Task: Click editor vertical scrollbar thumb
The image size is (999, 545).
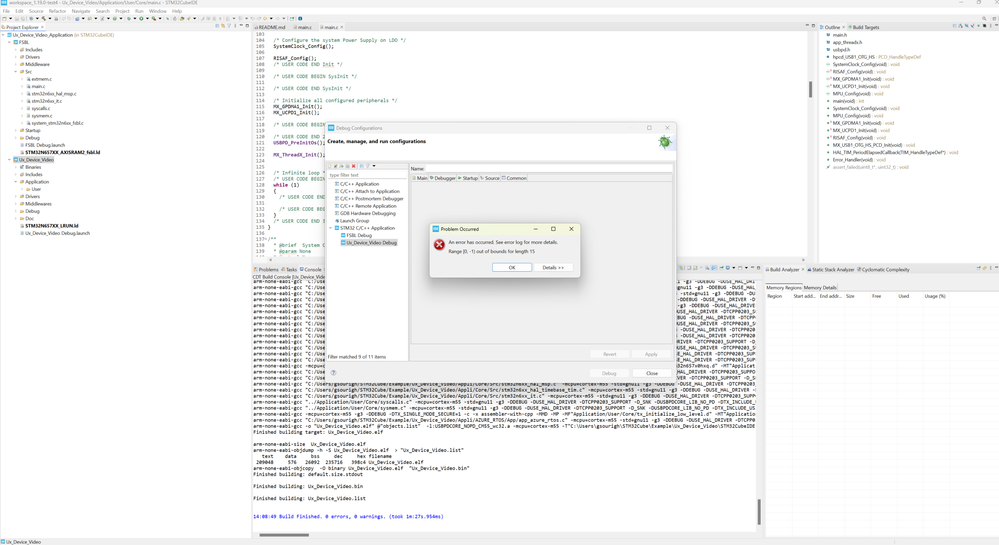Action: point(810,89)
